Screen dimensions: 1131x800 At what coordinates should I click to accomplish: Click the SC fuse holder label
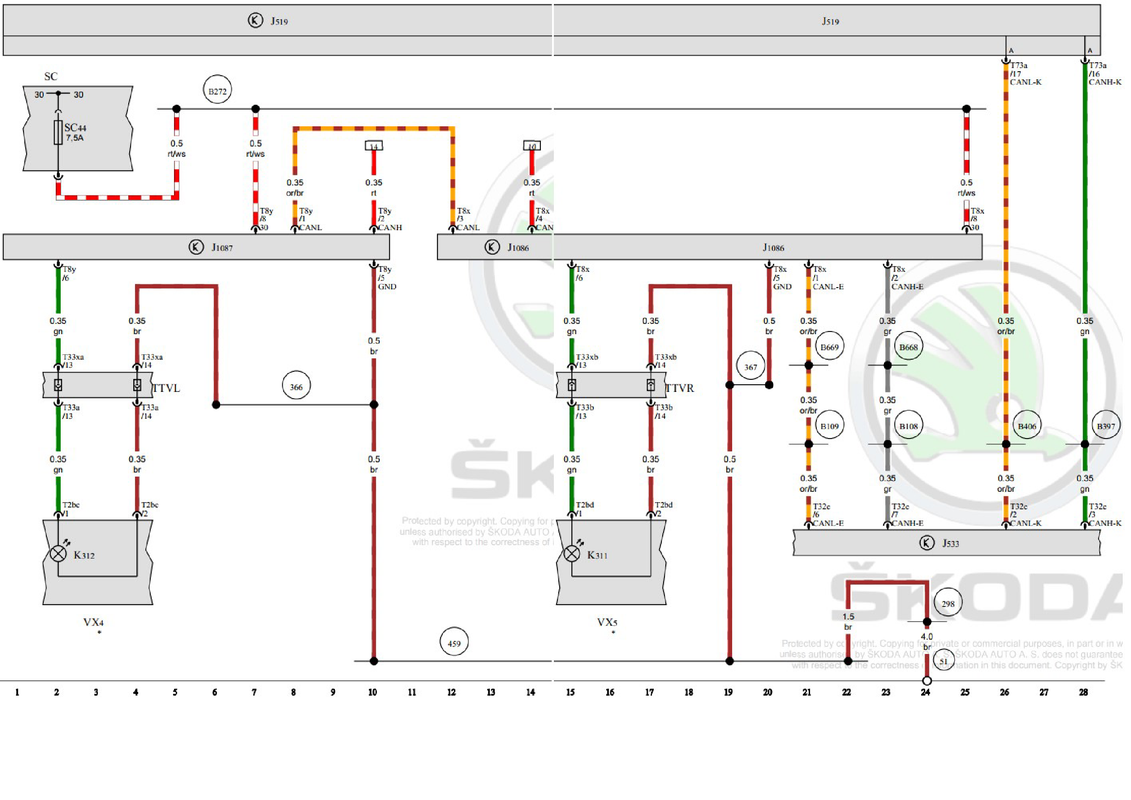coord(50,76)
